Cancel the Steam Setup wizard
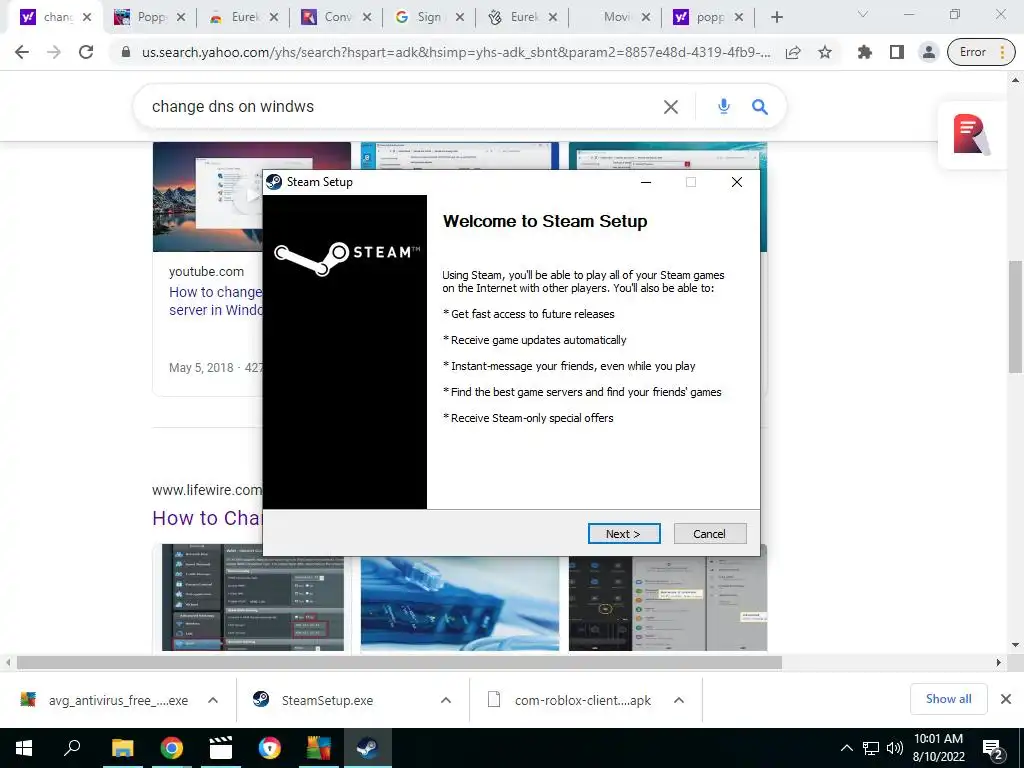The image size is (1024, 768). [x=709, y=534]
